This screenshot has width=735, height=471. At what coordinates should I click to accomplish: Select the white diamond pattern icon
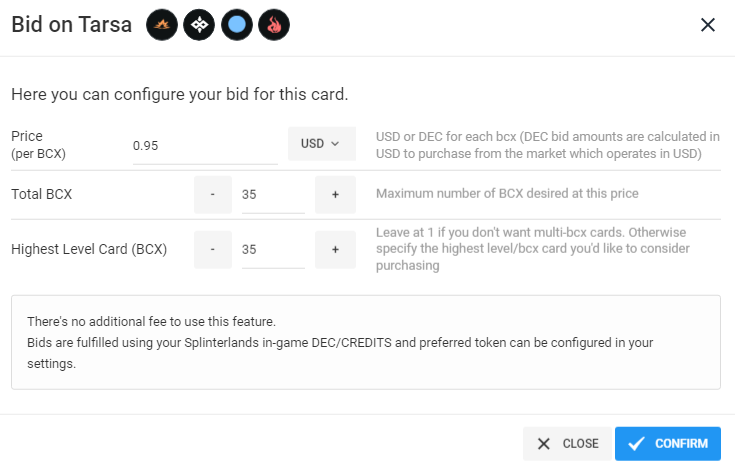(x=199, y=25)
